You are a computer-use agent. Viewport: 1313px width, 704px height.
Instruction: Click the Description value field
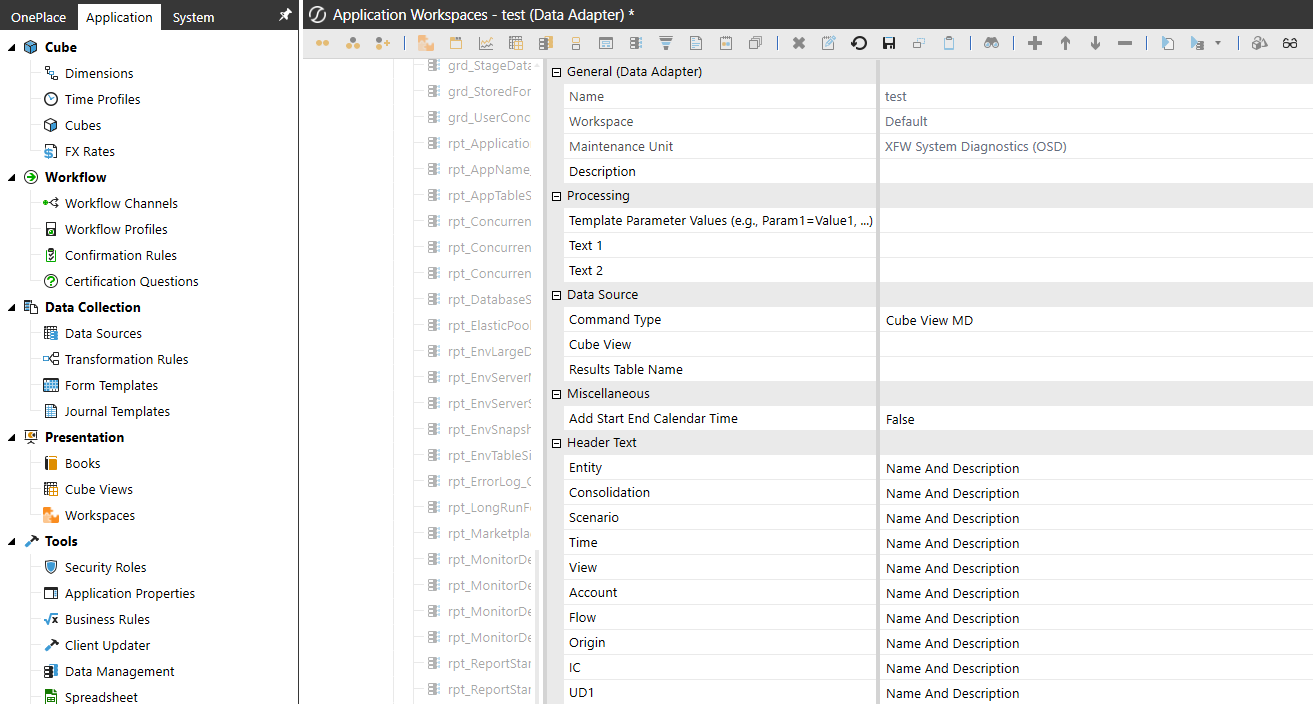(1095, 171)
